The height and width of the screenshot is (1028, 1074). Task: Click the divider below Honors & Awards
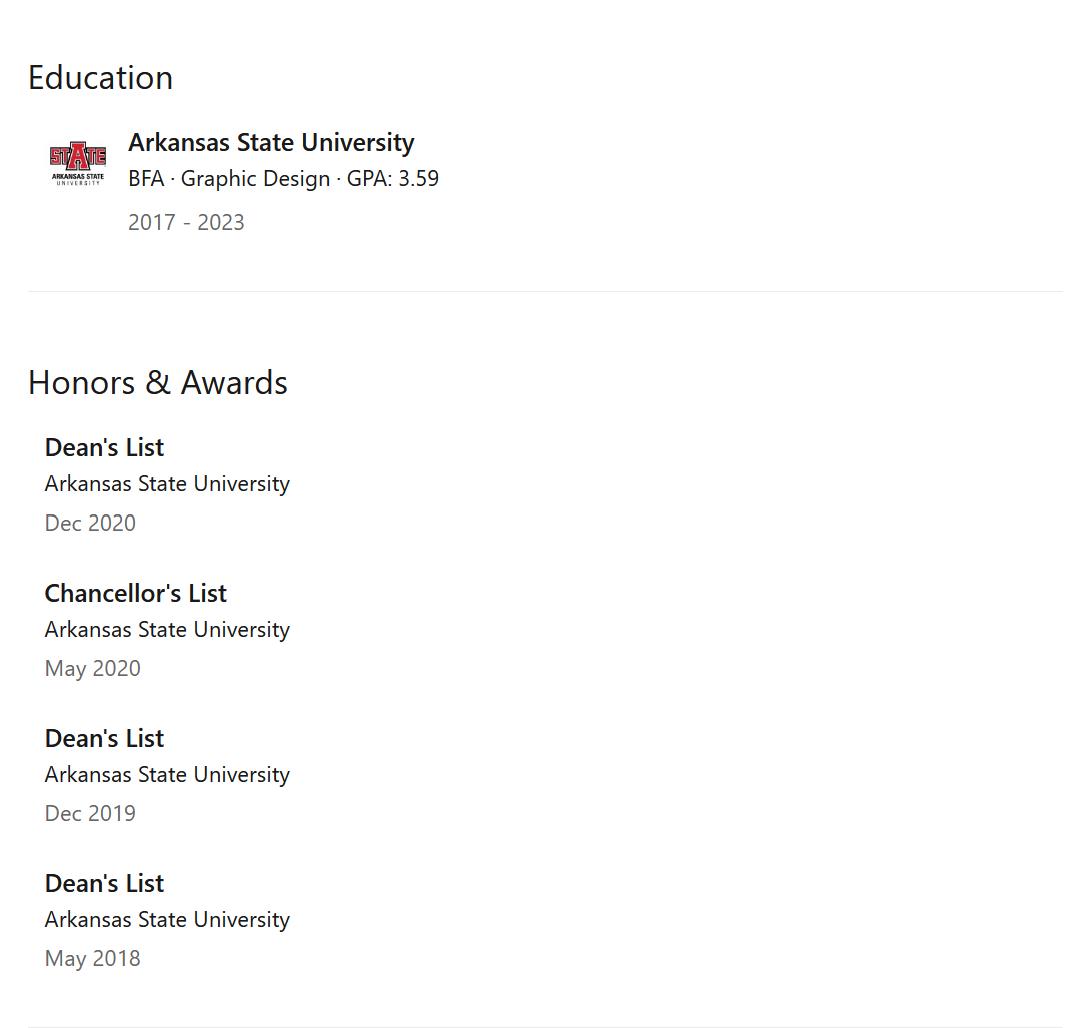tap(545, 1026)
